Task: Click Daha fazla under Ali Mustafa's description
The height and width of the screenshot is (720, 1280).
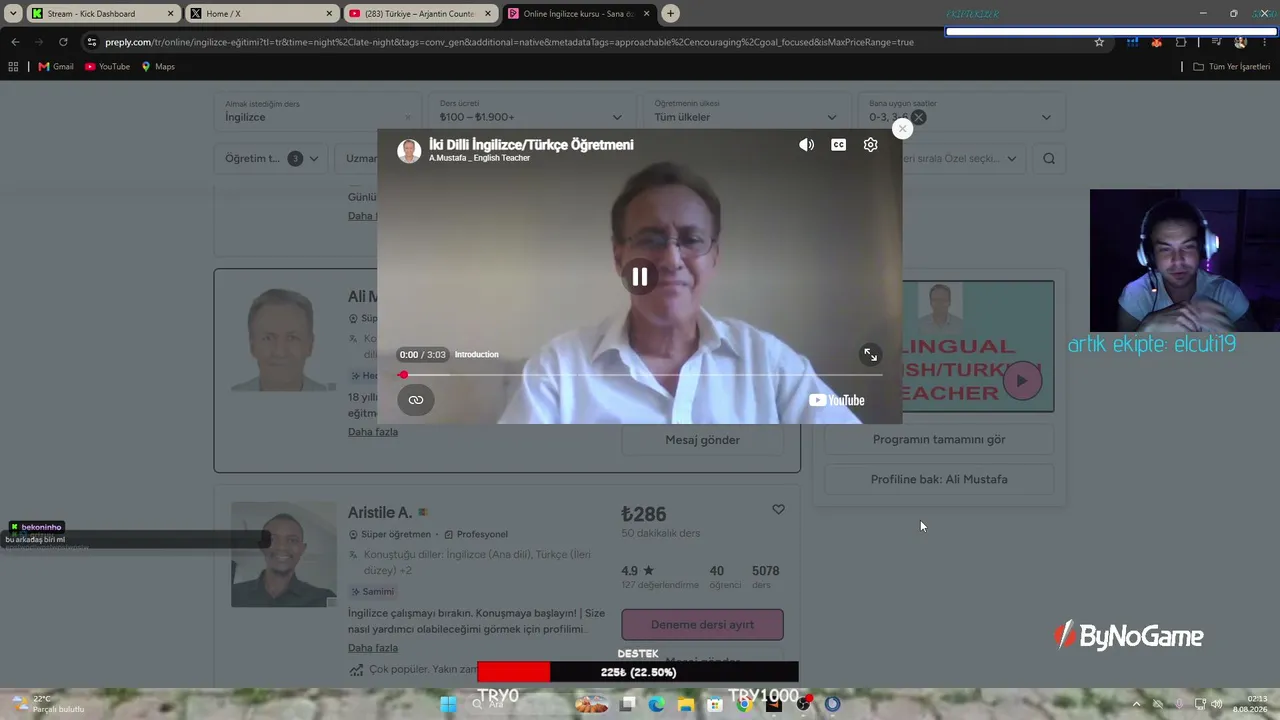Action: 373,432
